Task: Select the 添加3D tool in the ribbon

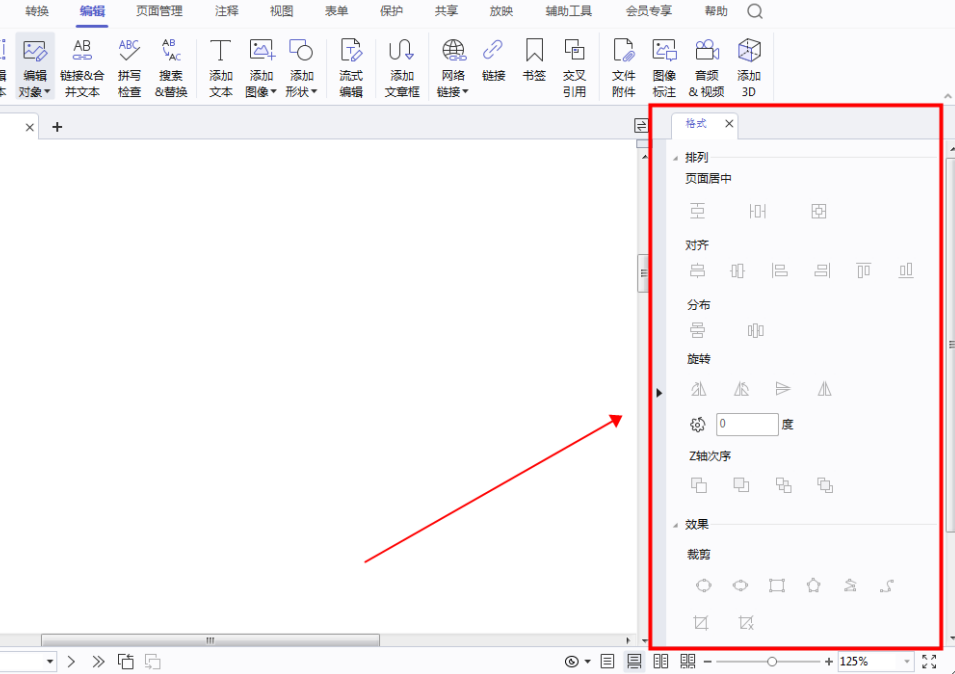Action: [749, 68]
